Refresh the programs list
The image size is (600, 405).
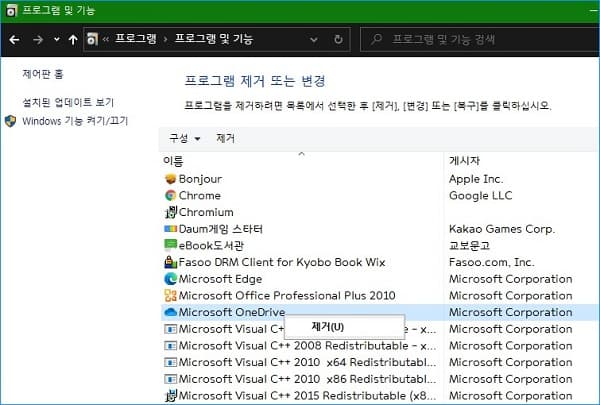click(x=338, y=39)
